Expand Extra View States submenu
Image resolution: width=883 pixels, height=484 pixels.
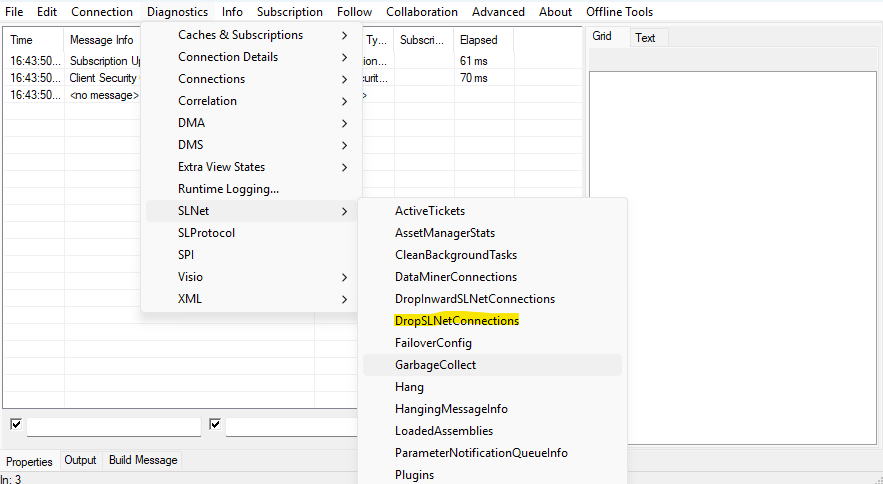[x=251, y=167]
